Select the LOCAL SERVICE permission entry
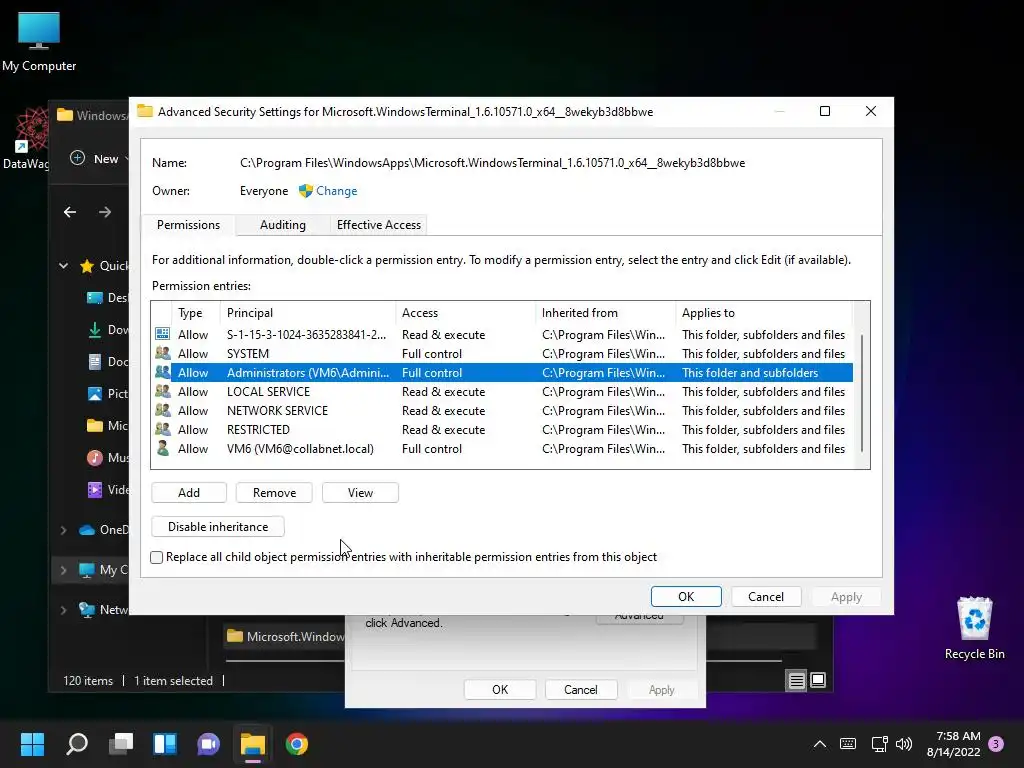This screenshot has height=768, width=1024. coord(502,391)
